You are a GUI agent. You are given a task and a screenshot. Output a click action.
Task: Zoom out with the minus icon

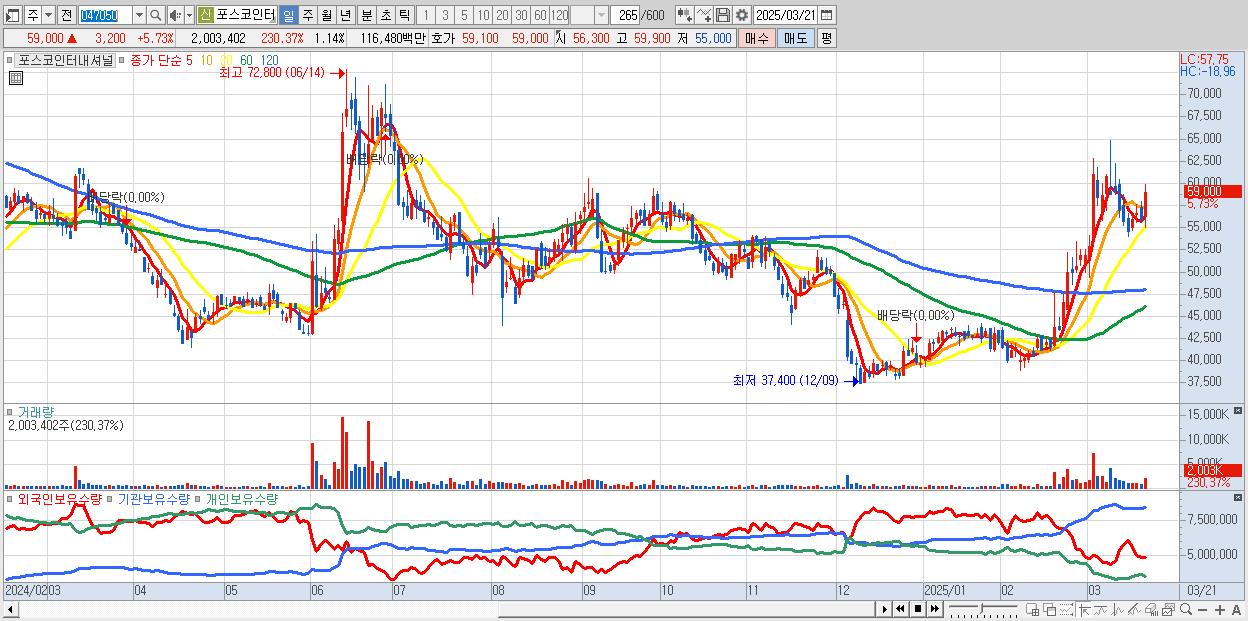1202,609
